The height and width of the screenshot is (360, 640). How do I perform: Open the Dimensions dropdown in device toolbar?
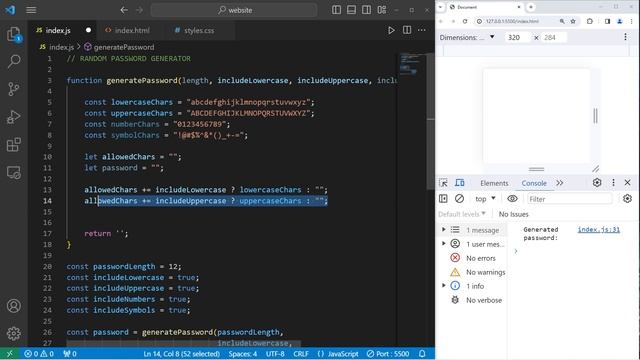pos(467,37)
